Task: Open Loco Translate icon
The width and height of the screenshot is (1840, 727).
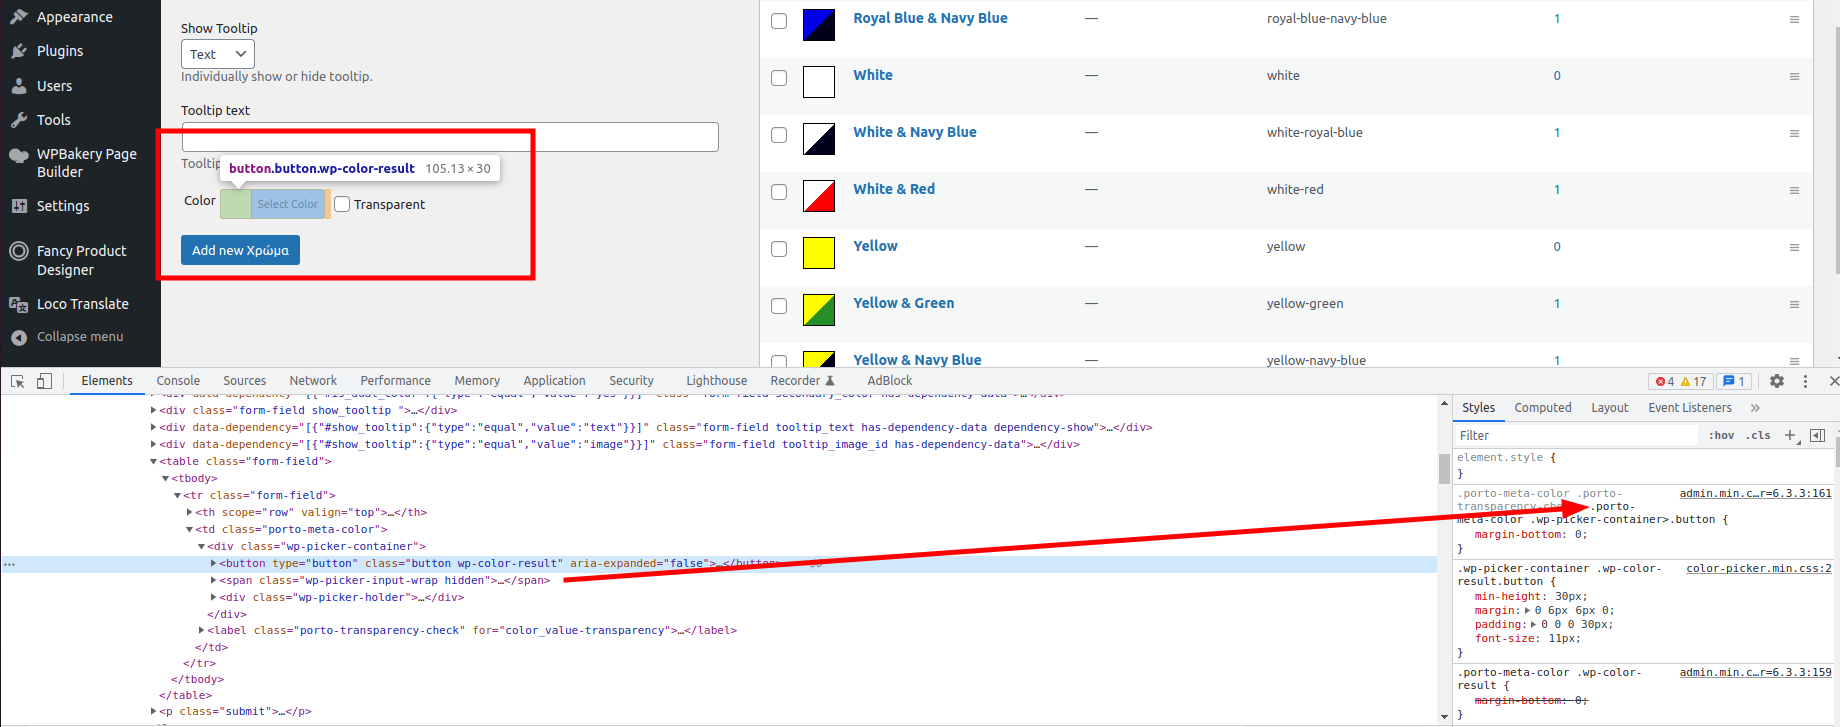Action: [19, 304]
